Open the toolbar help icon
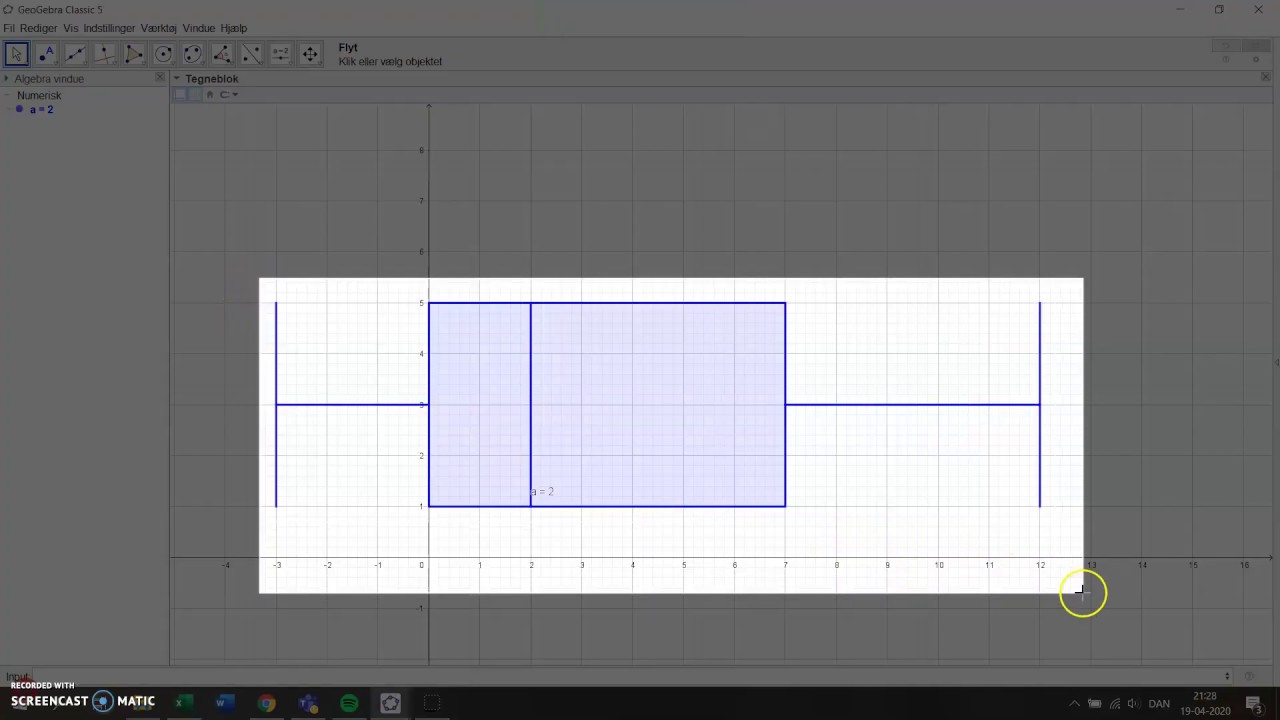 coord(1226,60)
